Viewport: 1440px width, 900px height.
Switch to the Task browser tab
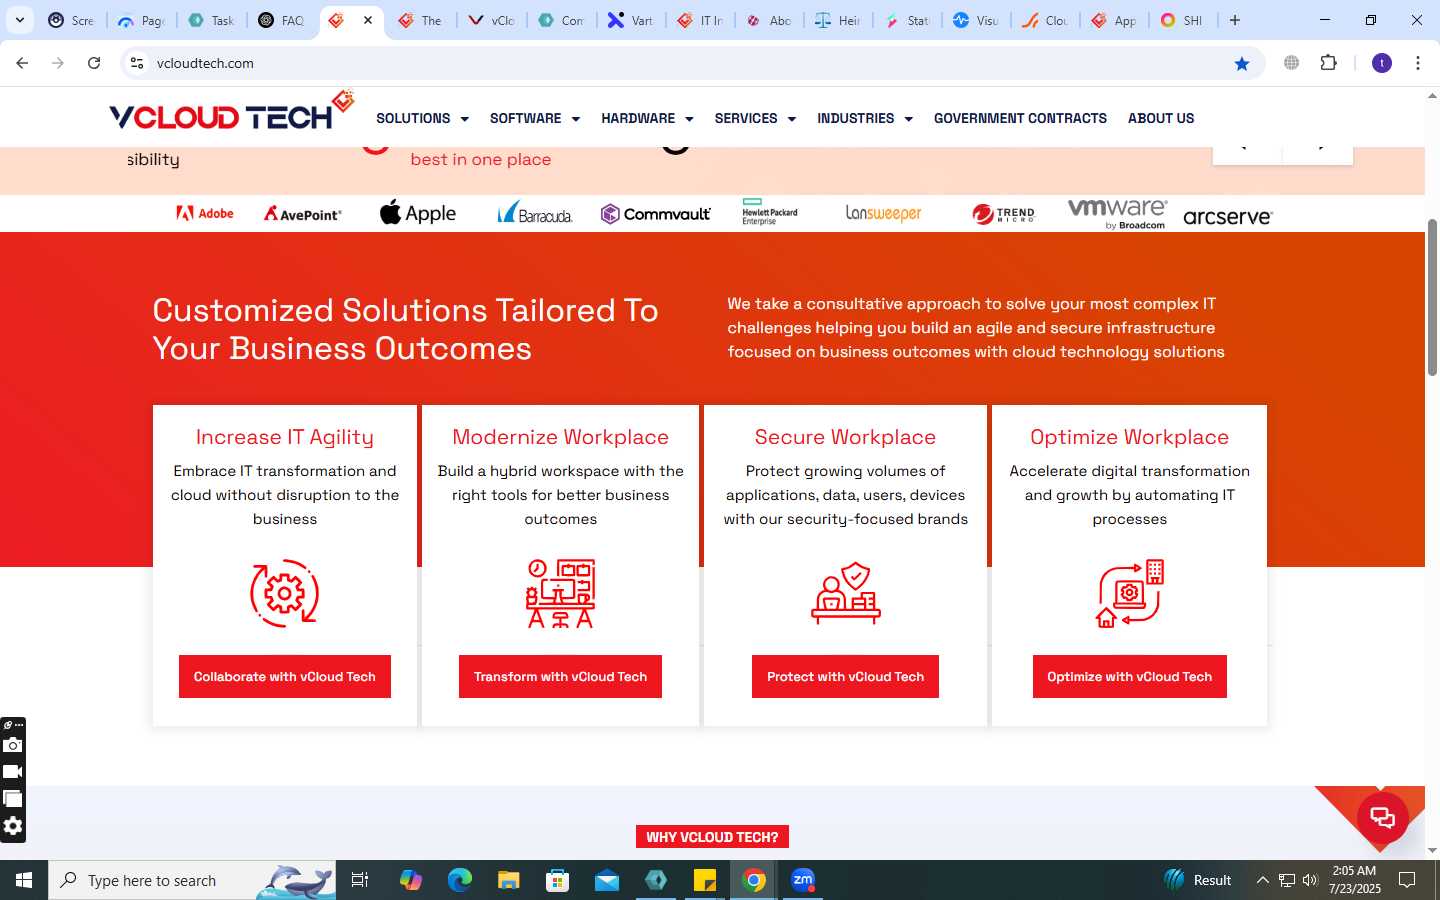(x=212, y=20)
